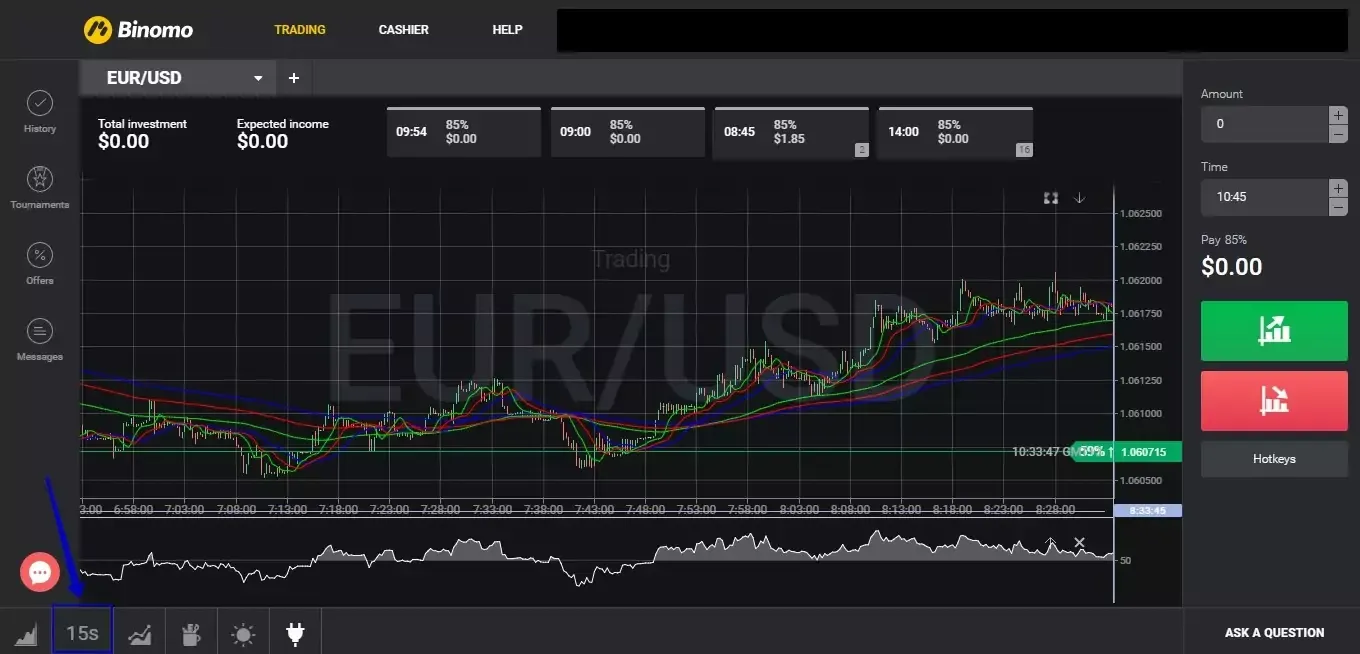1360x654 pixels.
Task: Close the RSI indicator panel
Action: [x=1079, y=543]
